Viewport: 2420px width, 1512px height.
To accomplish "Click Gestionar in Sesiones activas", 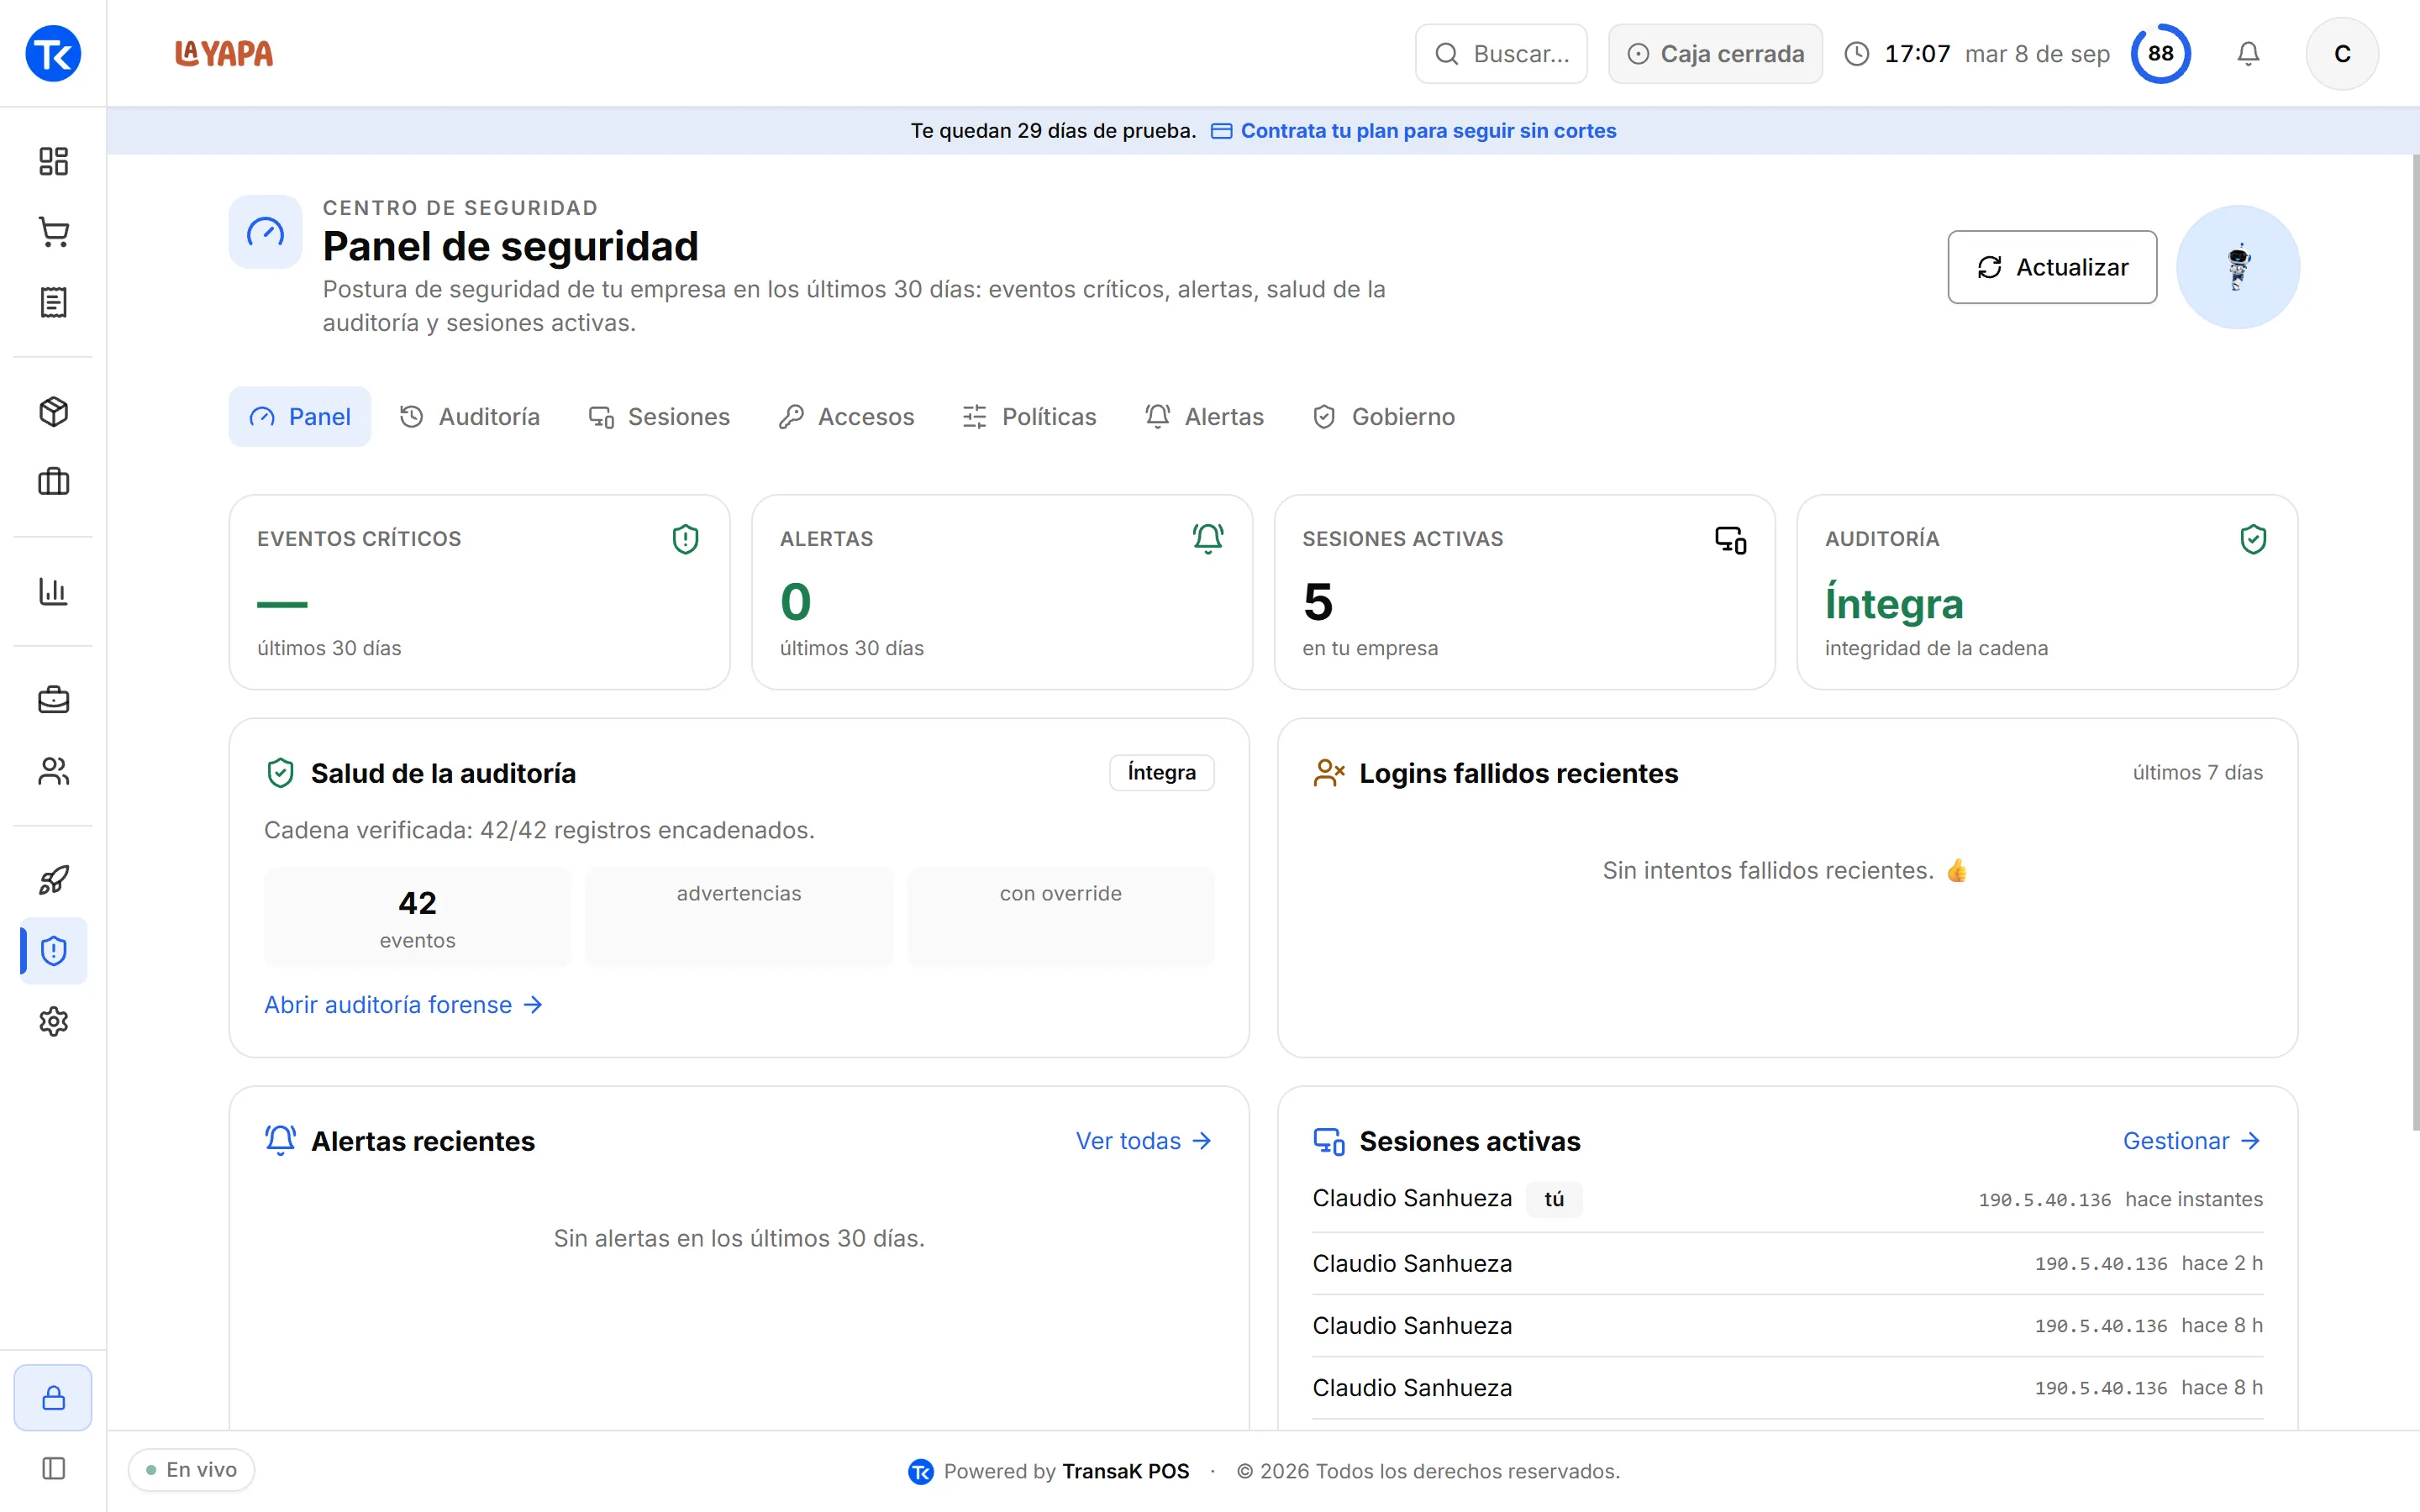I will pos(2192,1141).
